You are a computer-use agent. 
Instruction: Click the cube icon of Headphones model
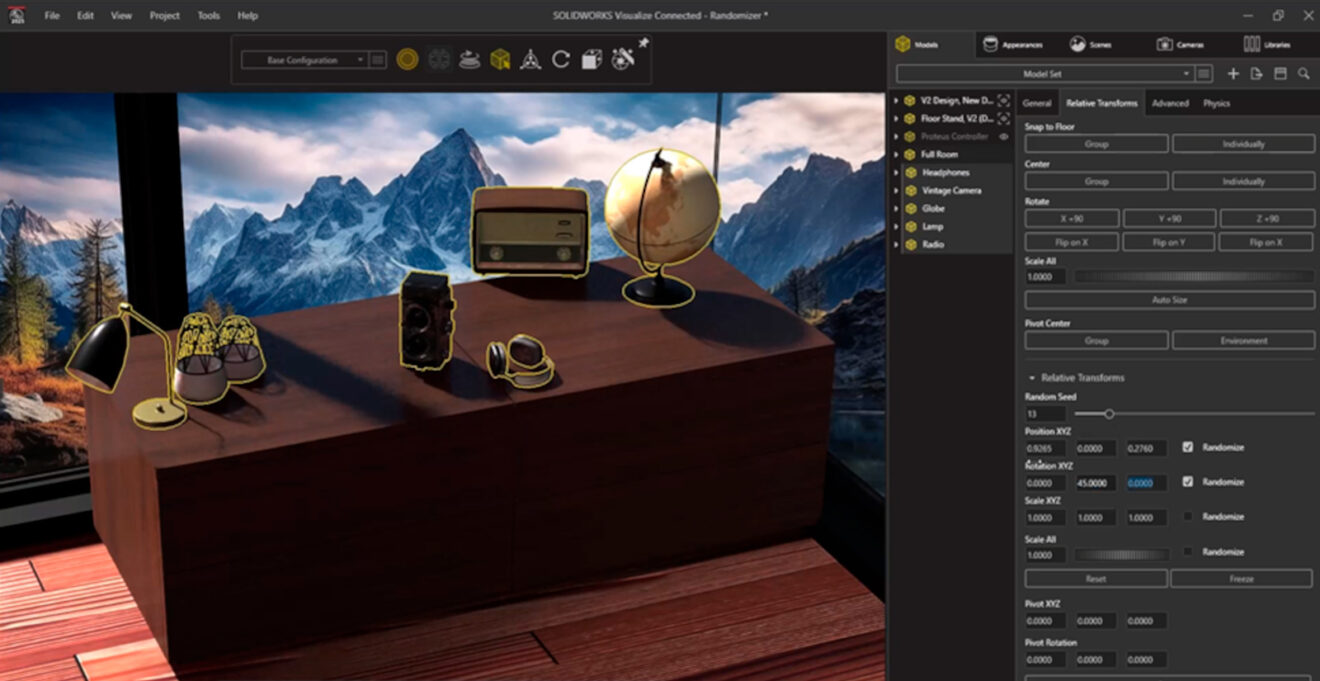[910, 172]
